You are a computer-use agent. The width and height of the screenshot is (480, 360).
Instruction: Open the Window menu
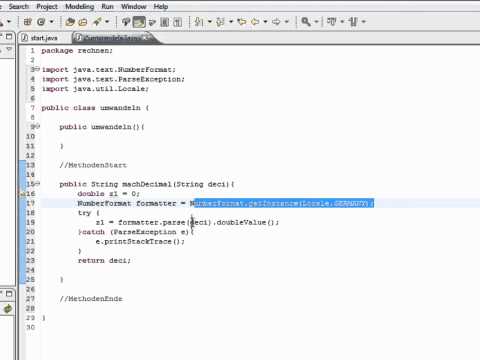(x=133, y=6)
